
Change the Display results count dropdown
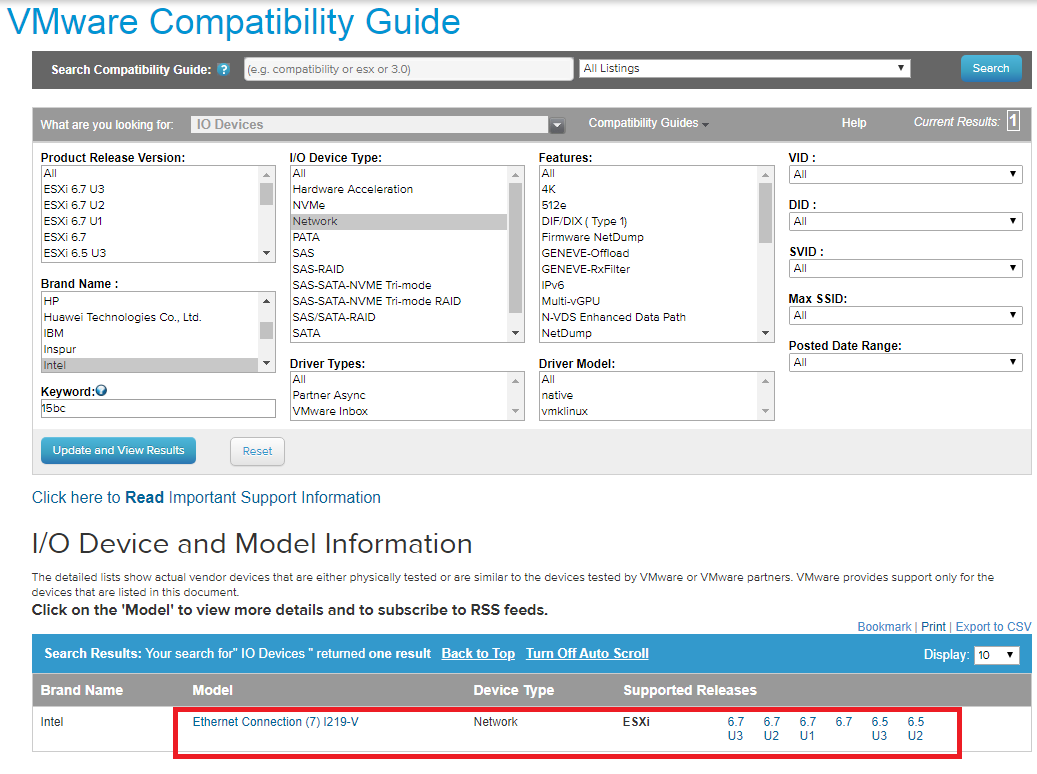point(997,655)
